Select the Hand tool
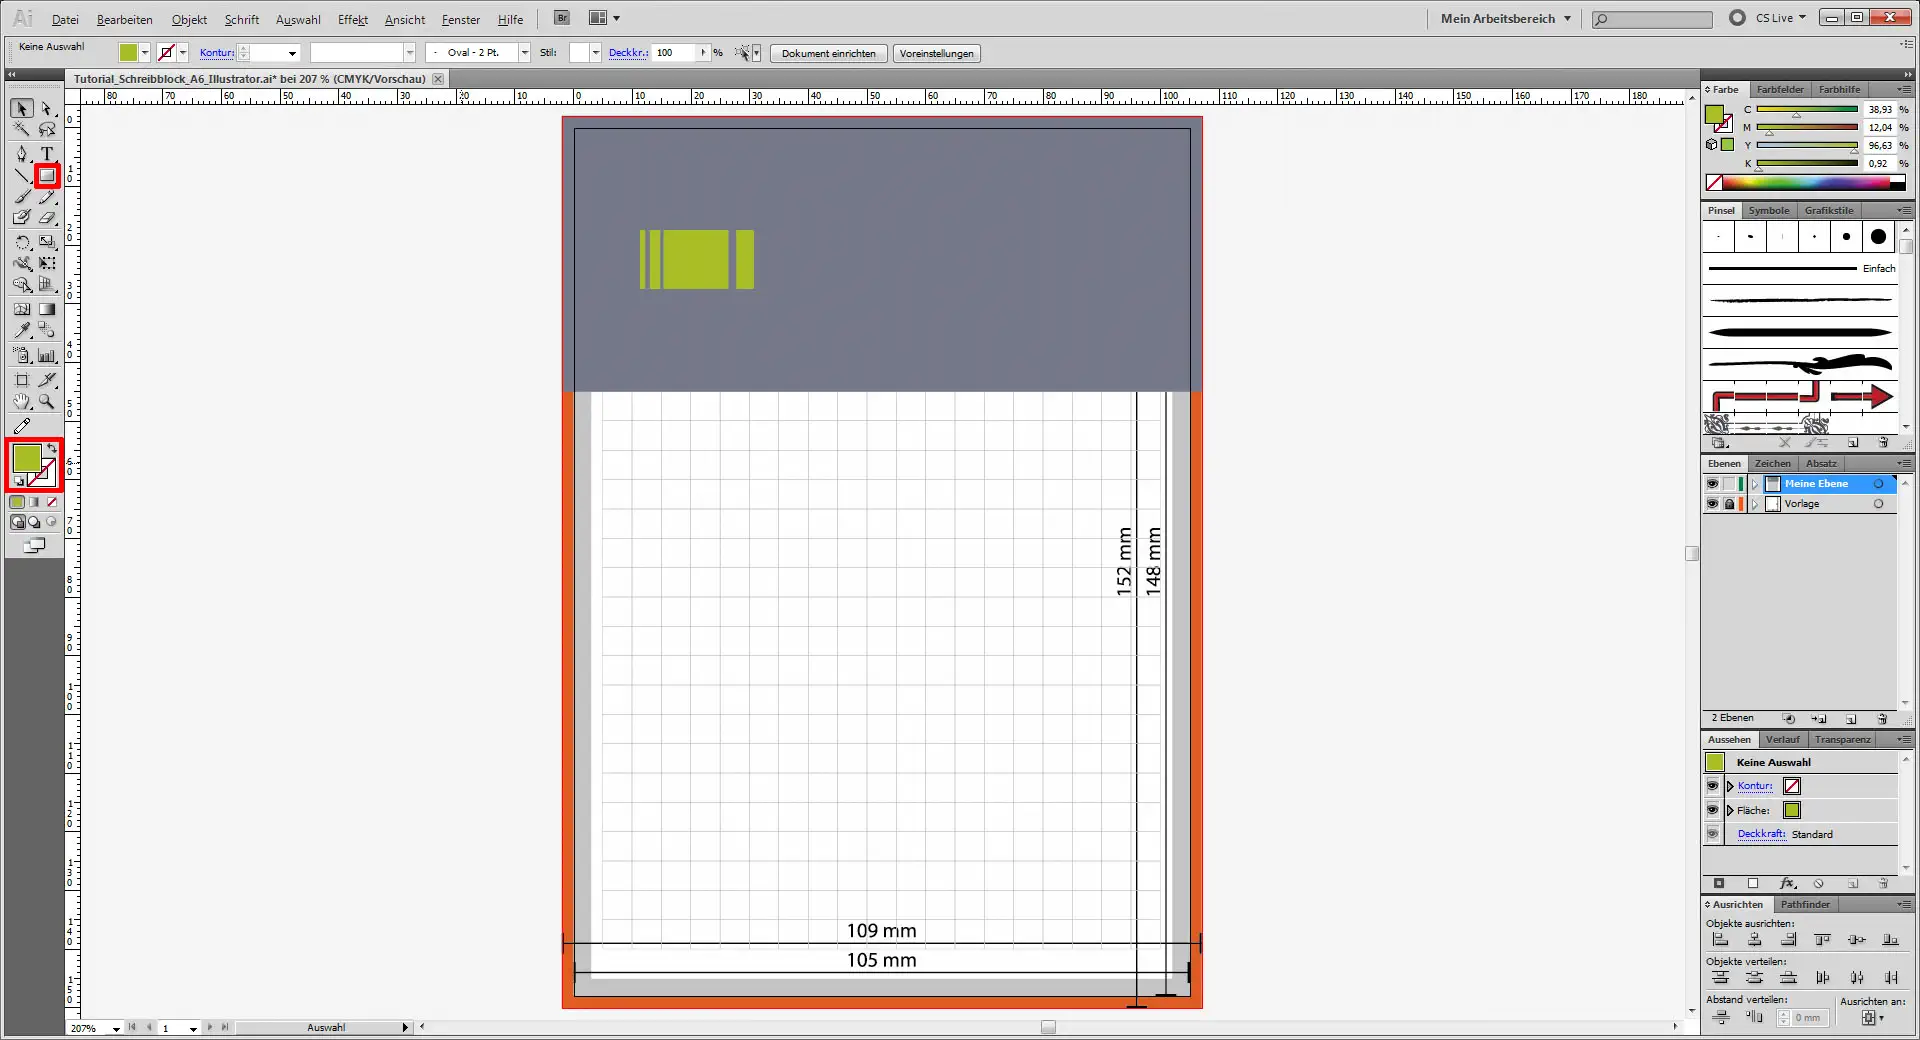This screenshot has height=1040, width=1920. pyautogui.click(x=21, y=399)
